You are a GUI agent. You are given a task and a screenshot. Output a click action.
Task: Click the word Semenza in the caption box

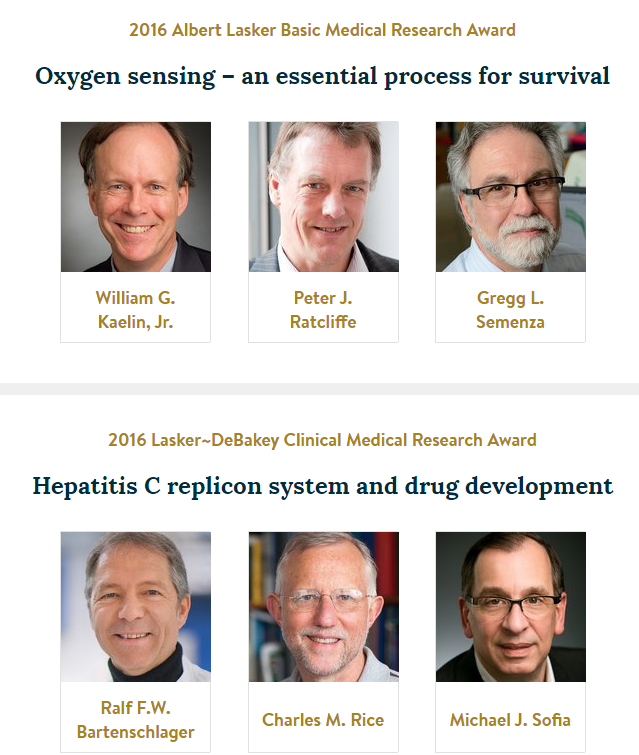click(x=510, y=322)
